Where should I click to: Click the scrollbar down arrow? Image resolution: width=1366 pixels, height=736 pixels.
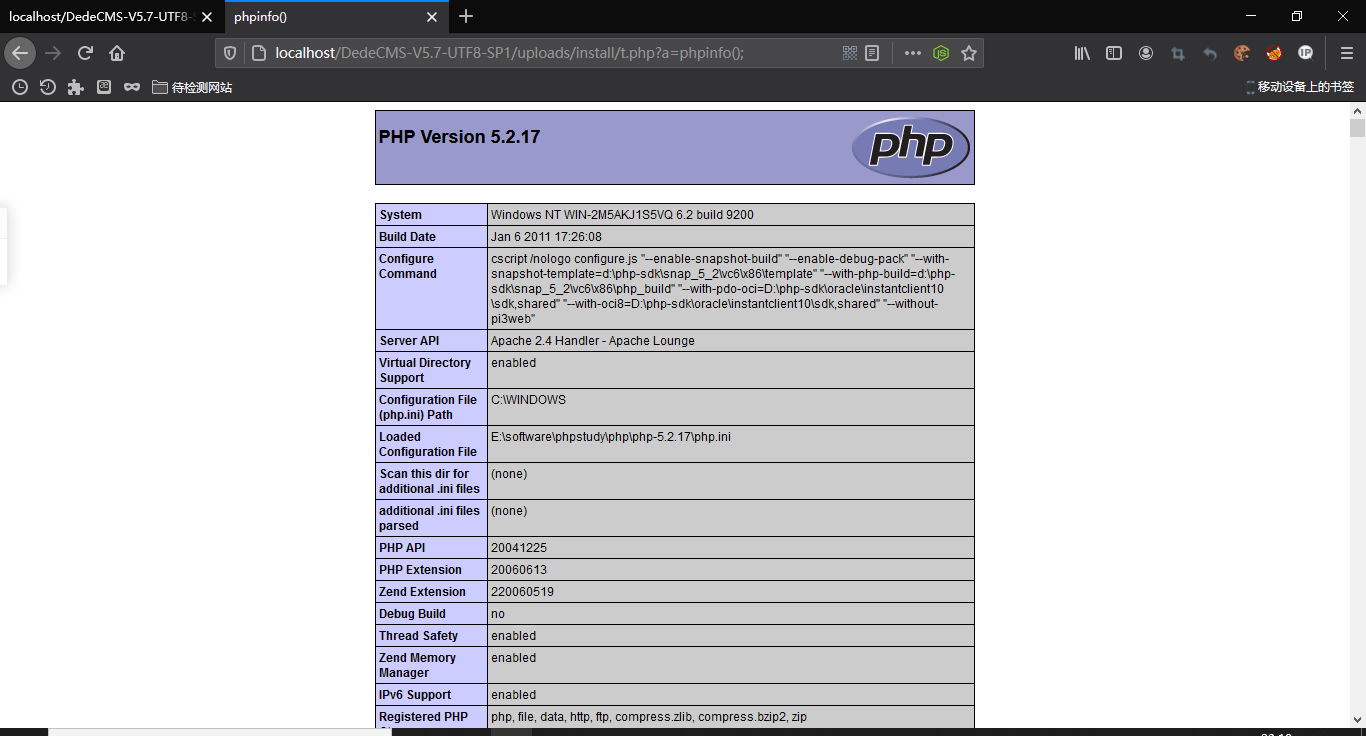coord(1357,719)
